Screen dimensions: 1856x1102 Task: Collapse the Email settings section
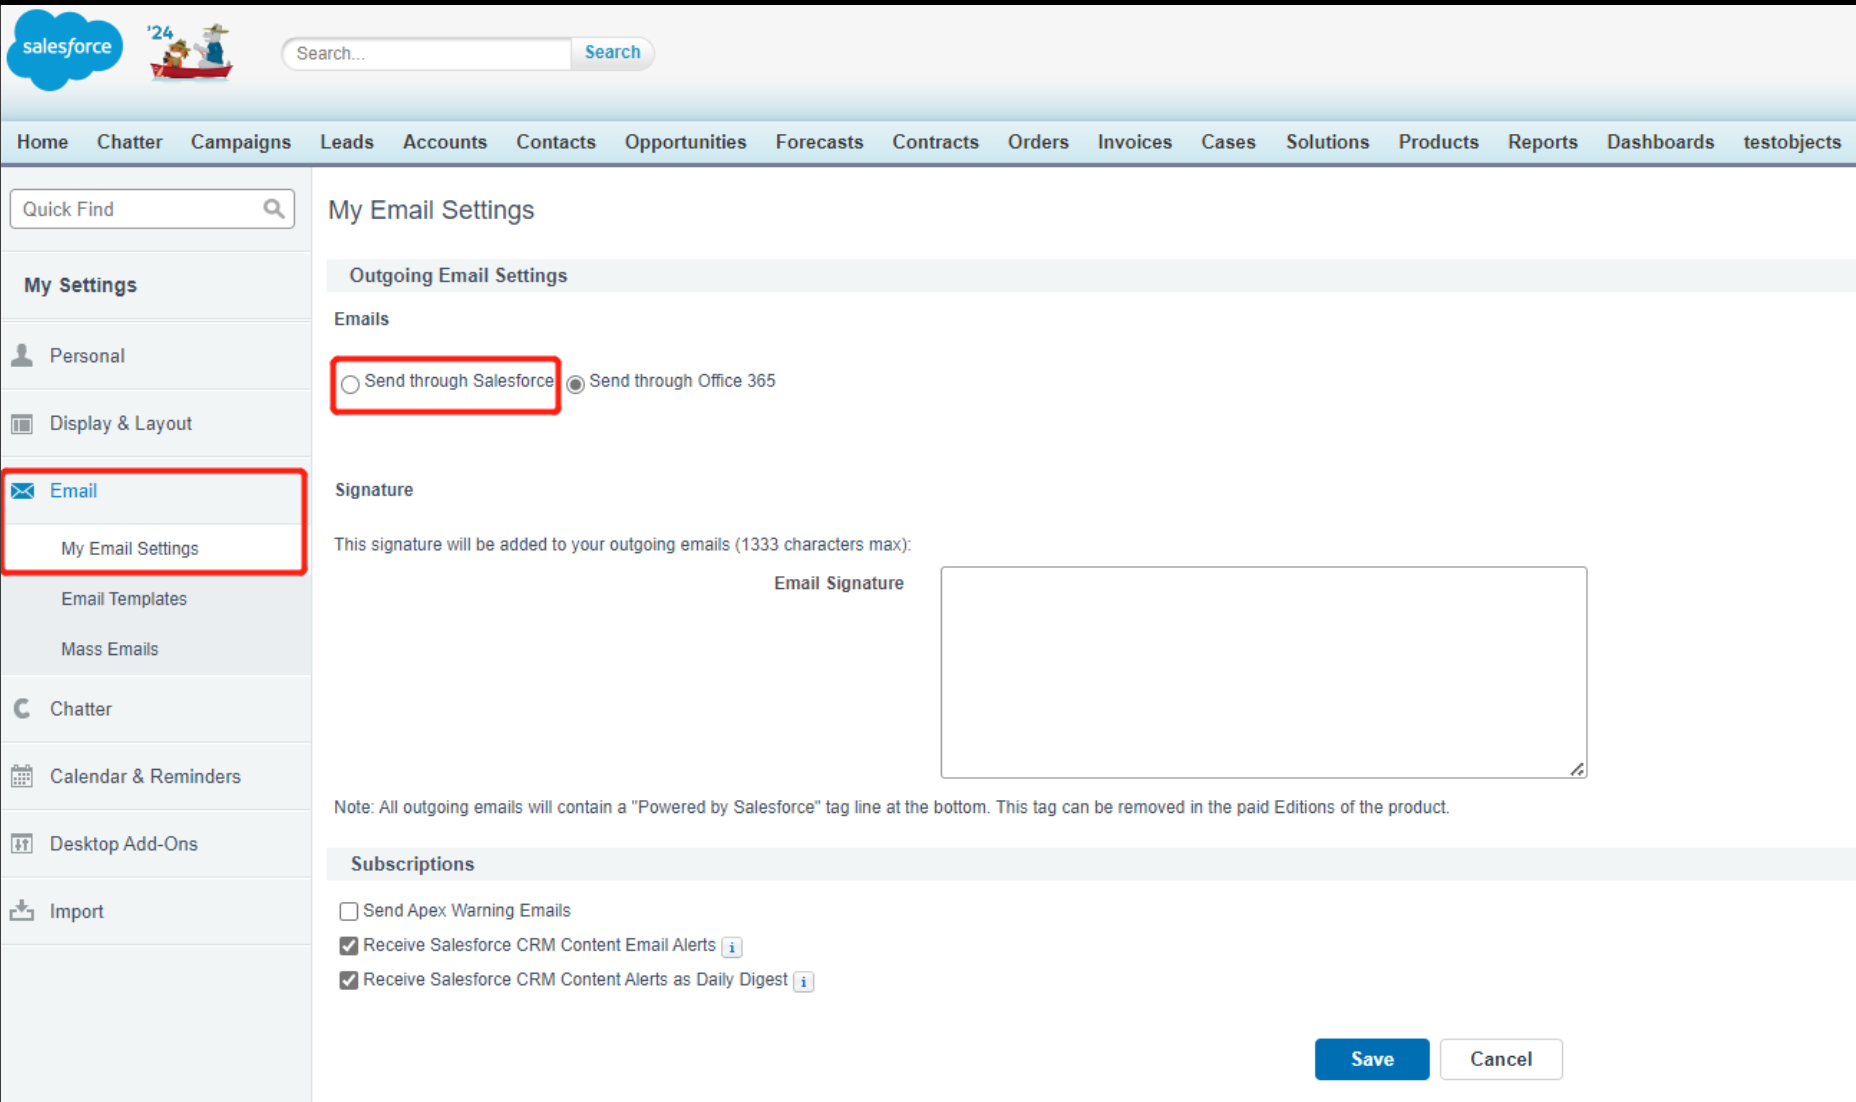[x=73, y=491]
